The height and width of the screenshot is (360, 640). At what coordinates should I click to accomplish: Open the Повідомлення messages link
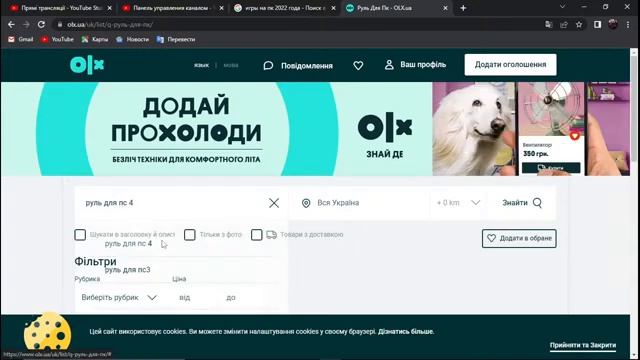298,66
